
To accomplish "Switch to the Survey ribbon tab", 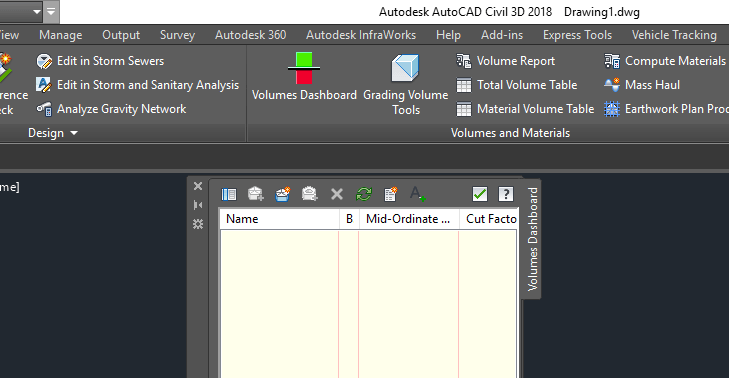I will coord(177,35).
